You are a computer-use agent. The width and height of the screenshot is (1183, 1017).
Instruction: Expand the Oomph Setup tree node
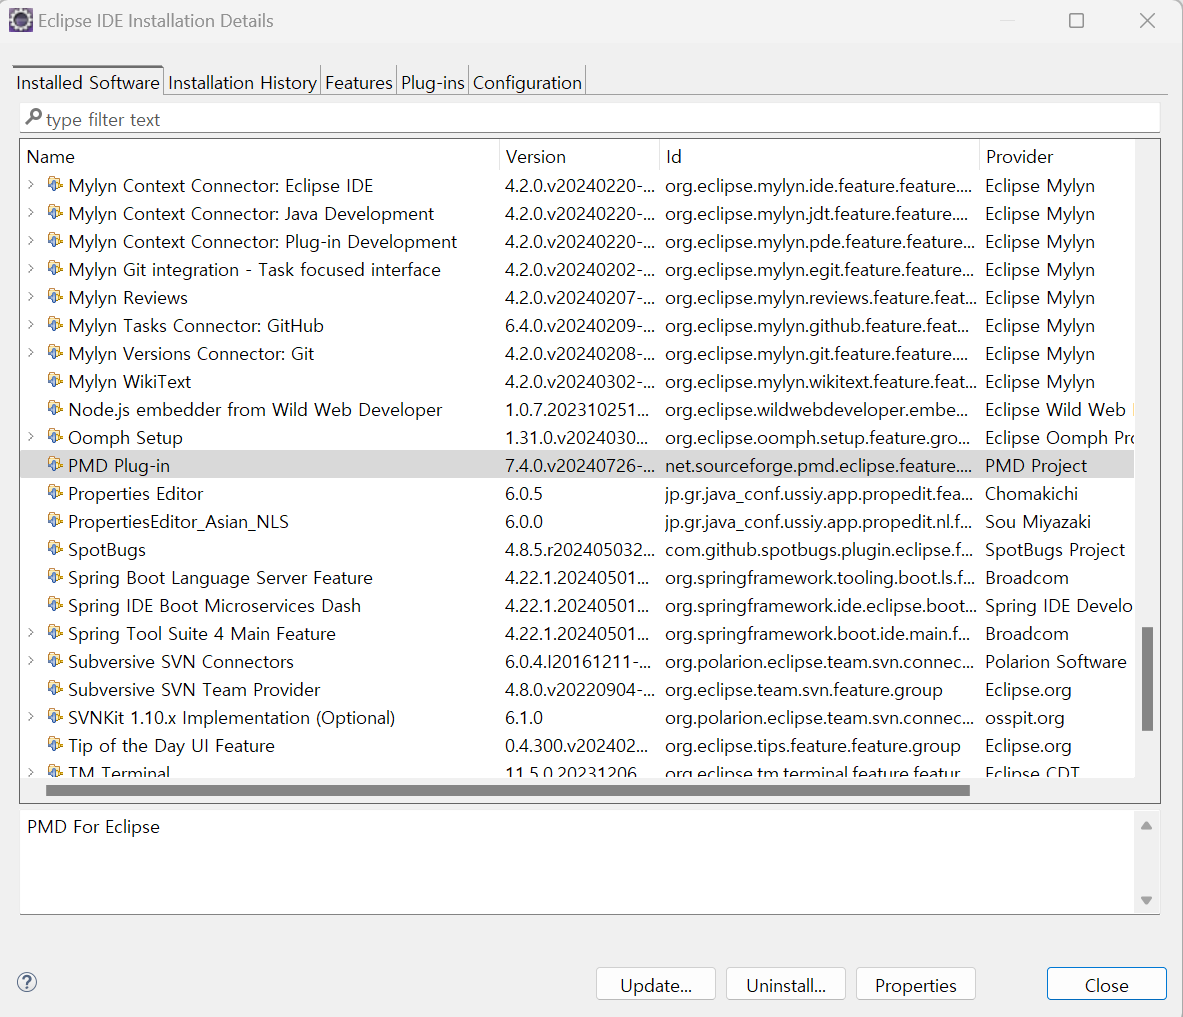click(31, 437)
